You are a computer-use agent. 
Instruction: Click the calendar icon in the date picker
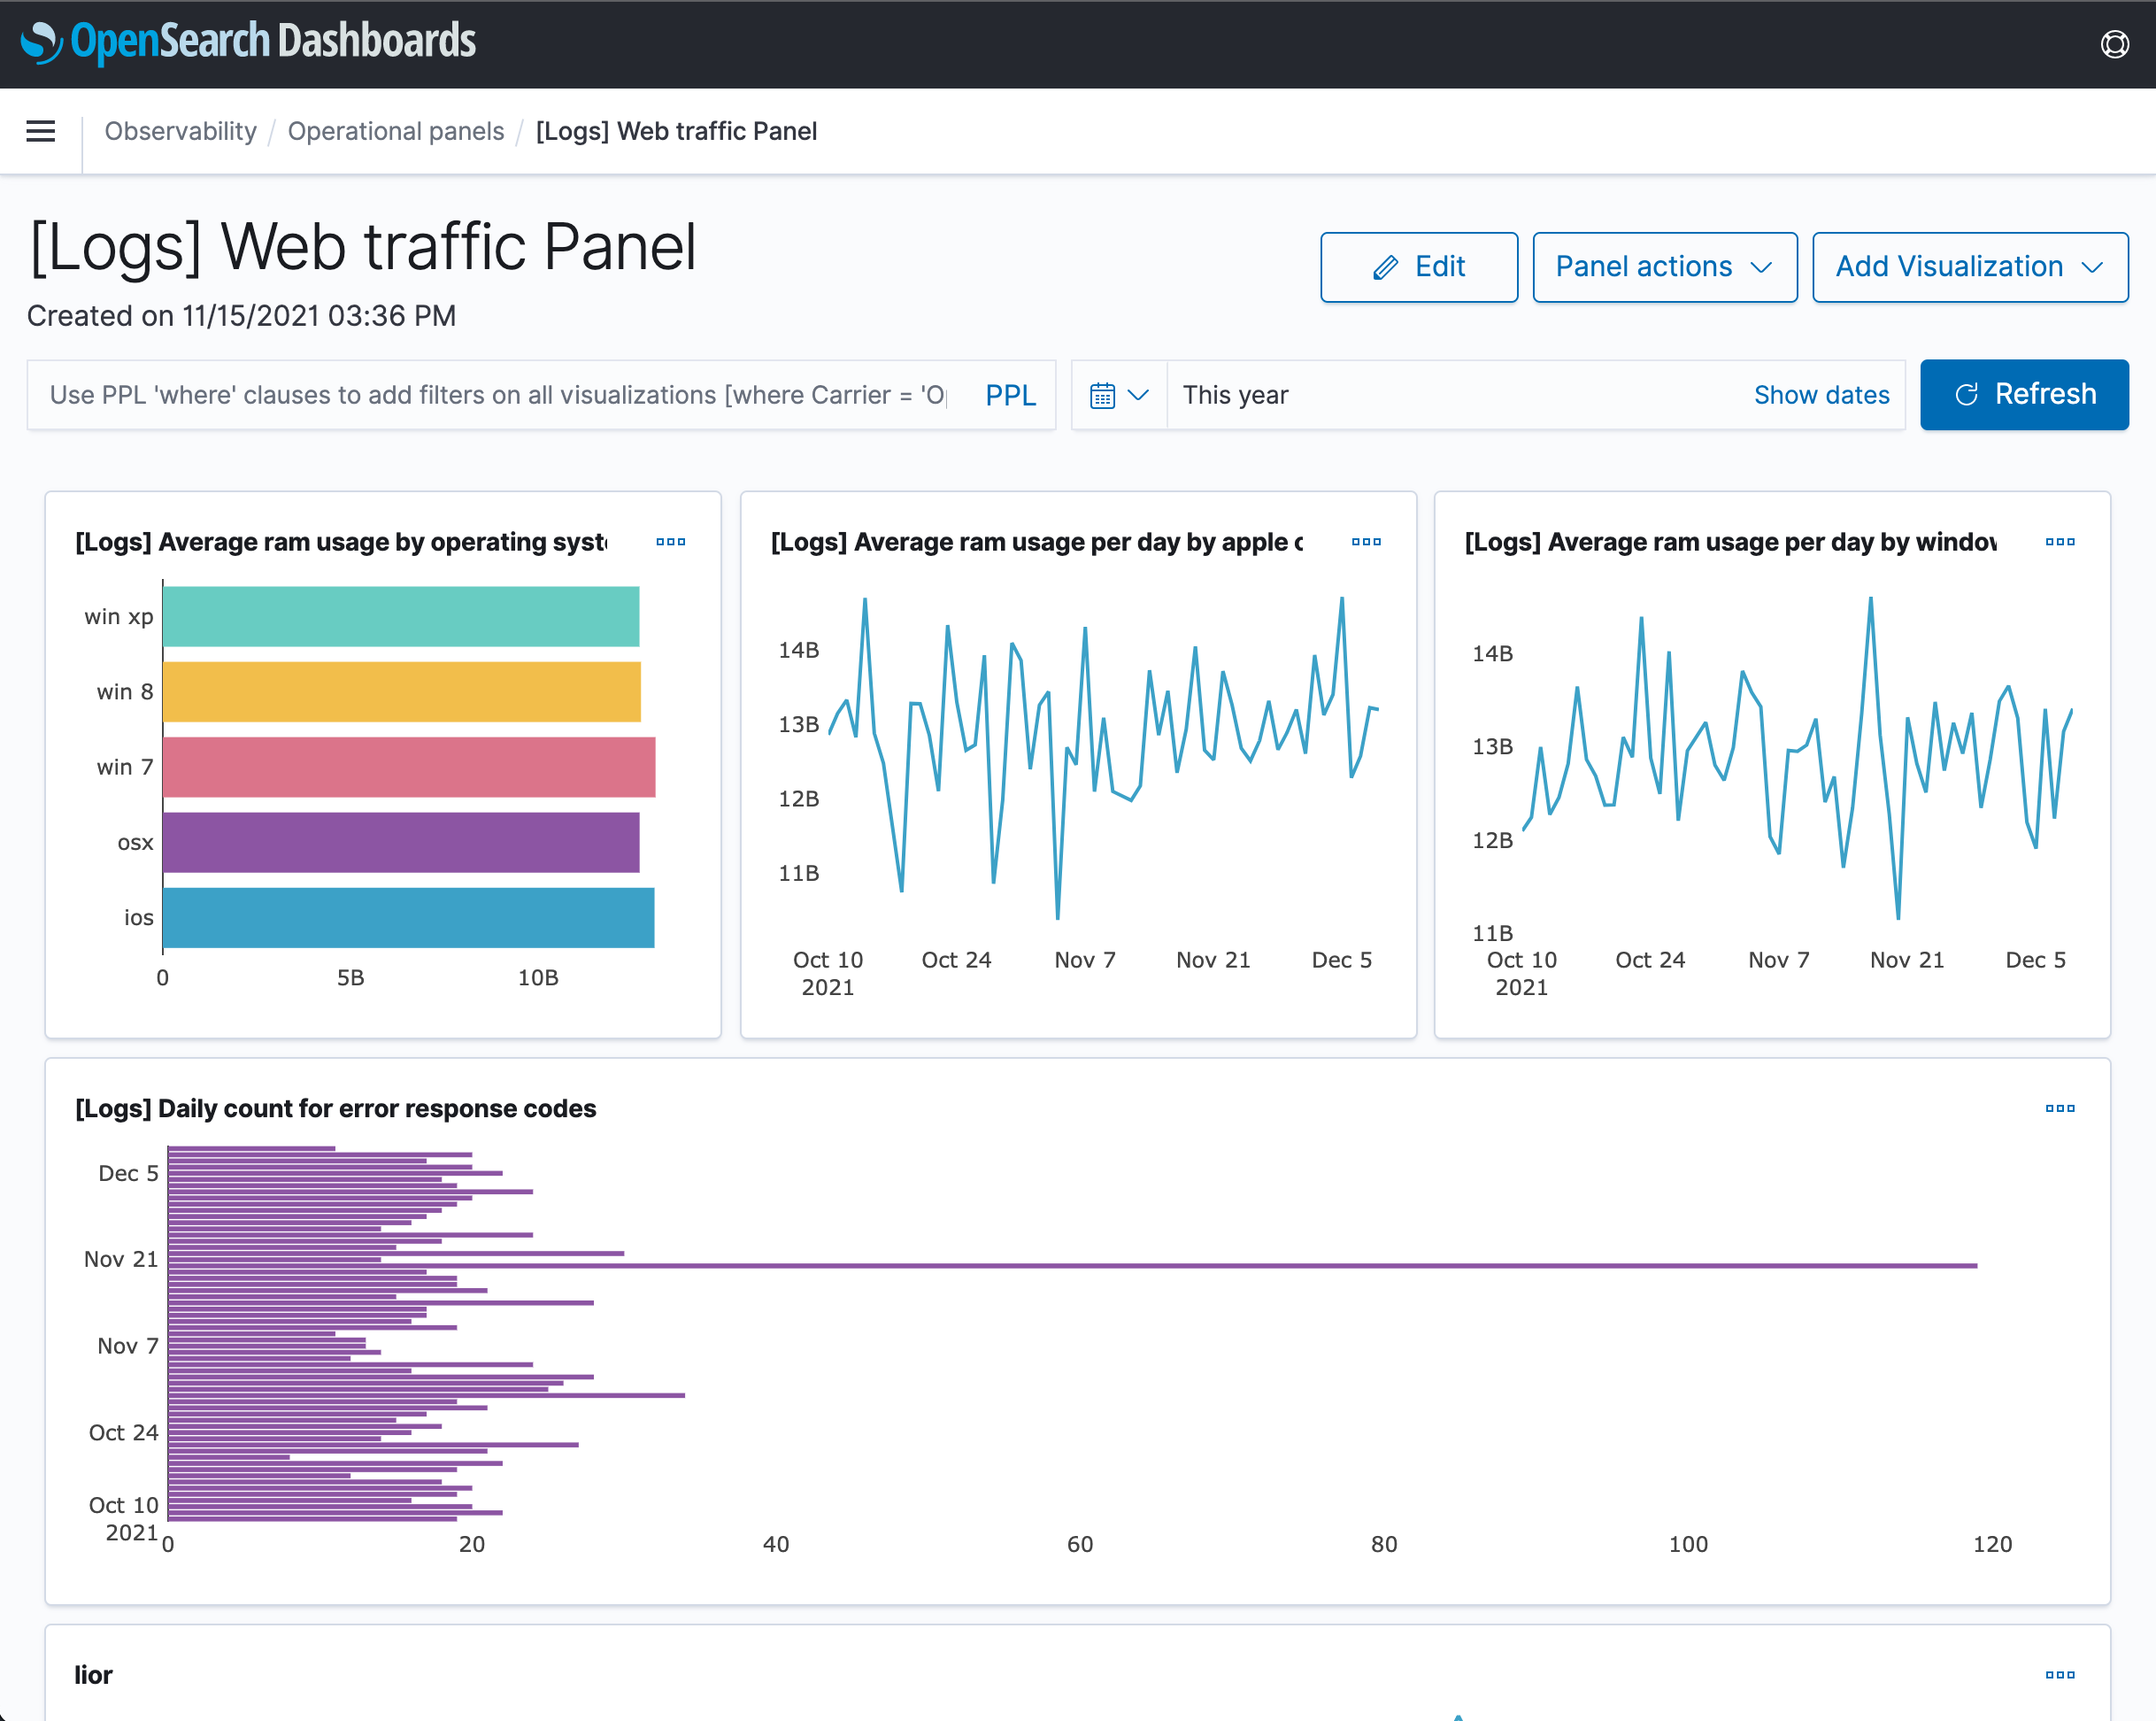pos(1104,394)
